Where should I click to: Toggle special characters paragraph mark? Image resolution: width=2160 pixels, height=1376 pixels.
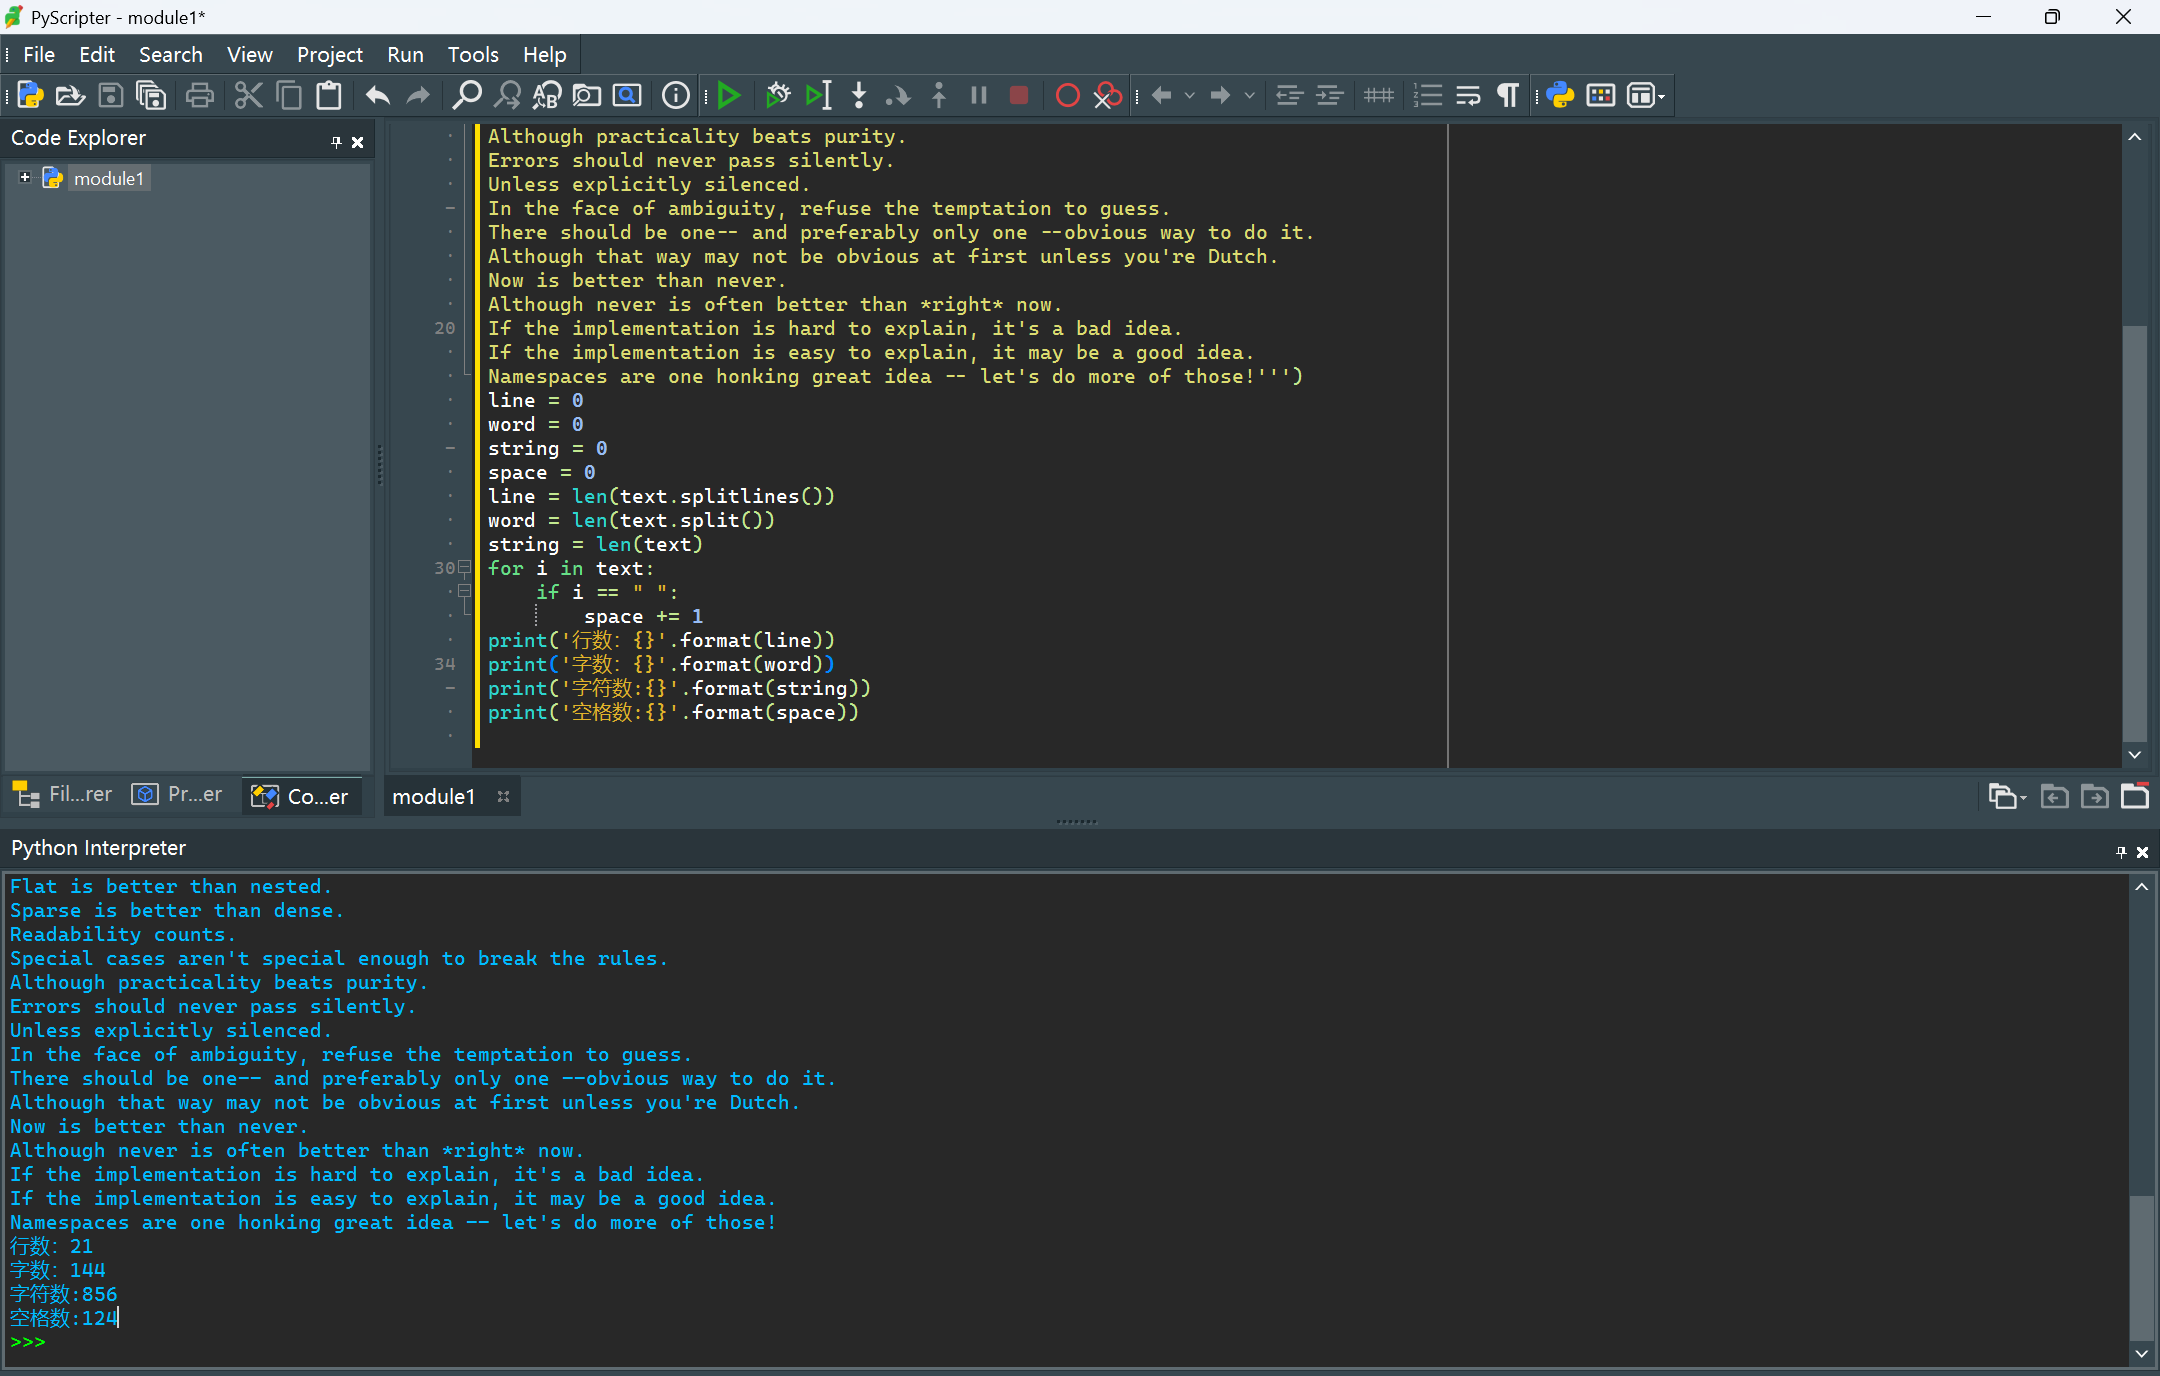[x=1508, y=96]
